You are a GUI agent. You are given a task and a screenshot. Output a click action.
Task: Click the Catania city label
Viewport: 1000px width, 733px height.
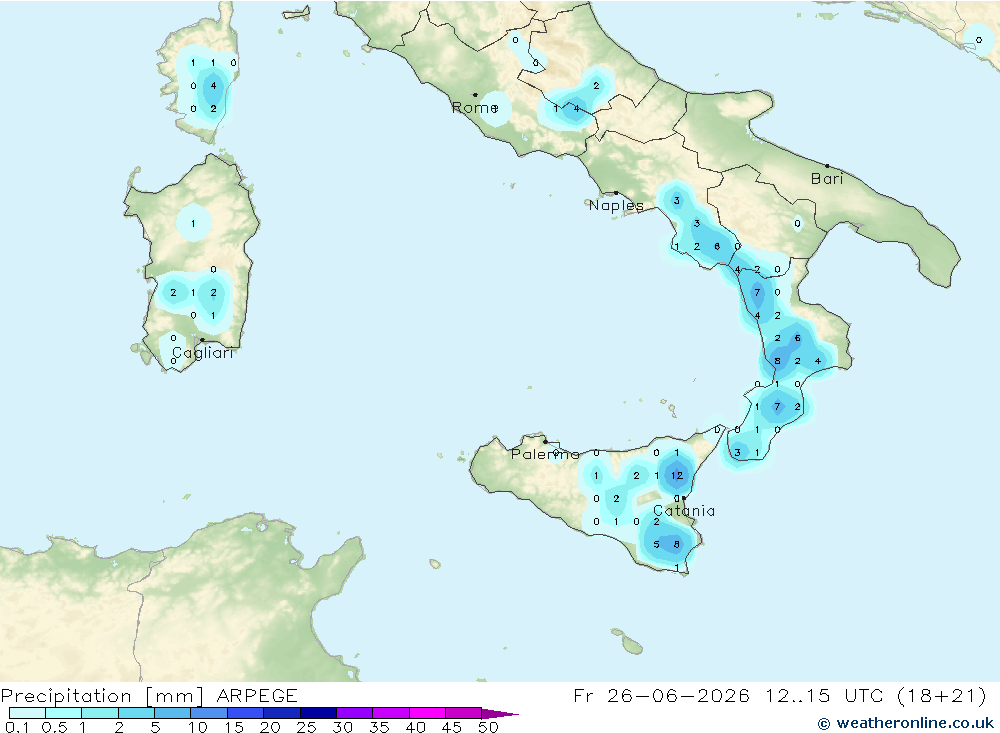coord(684,511)
